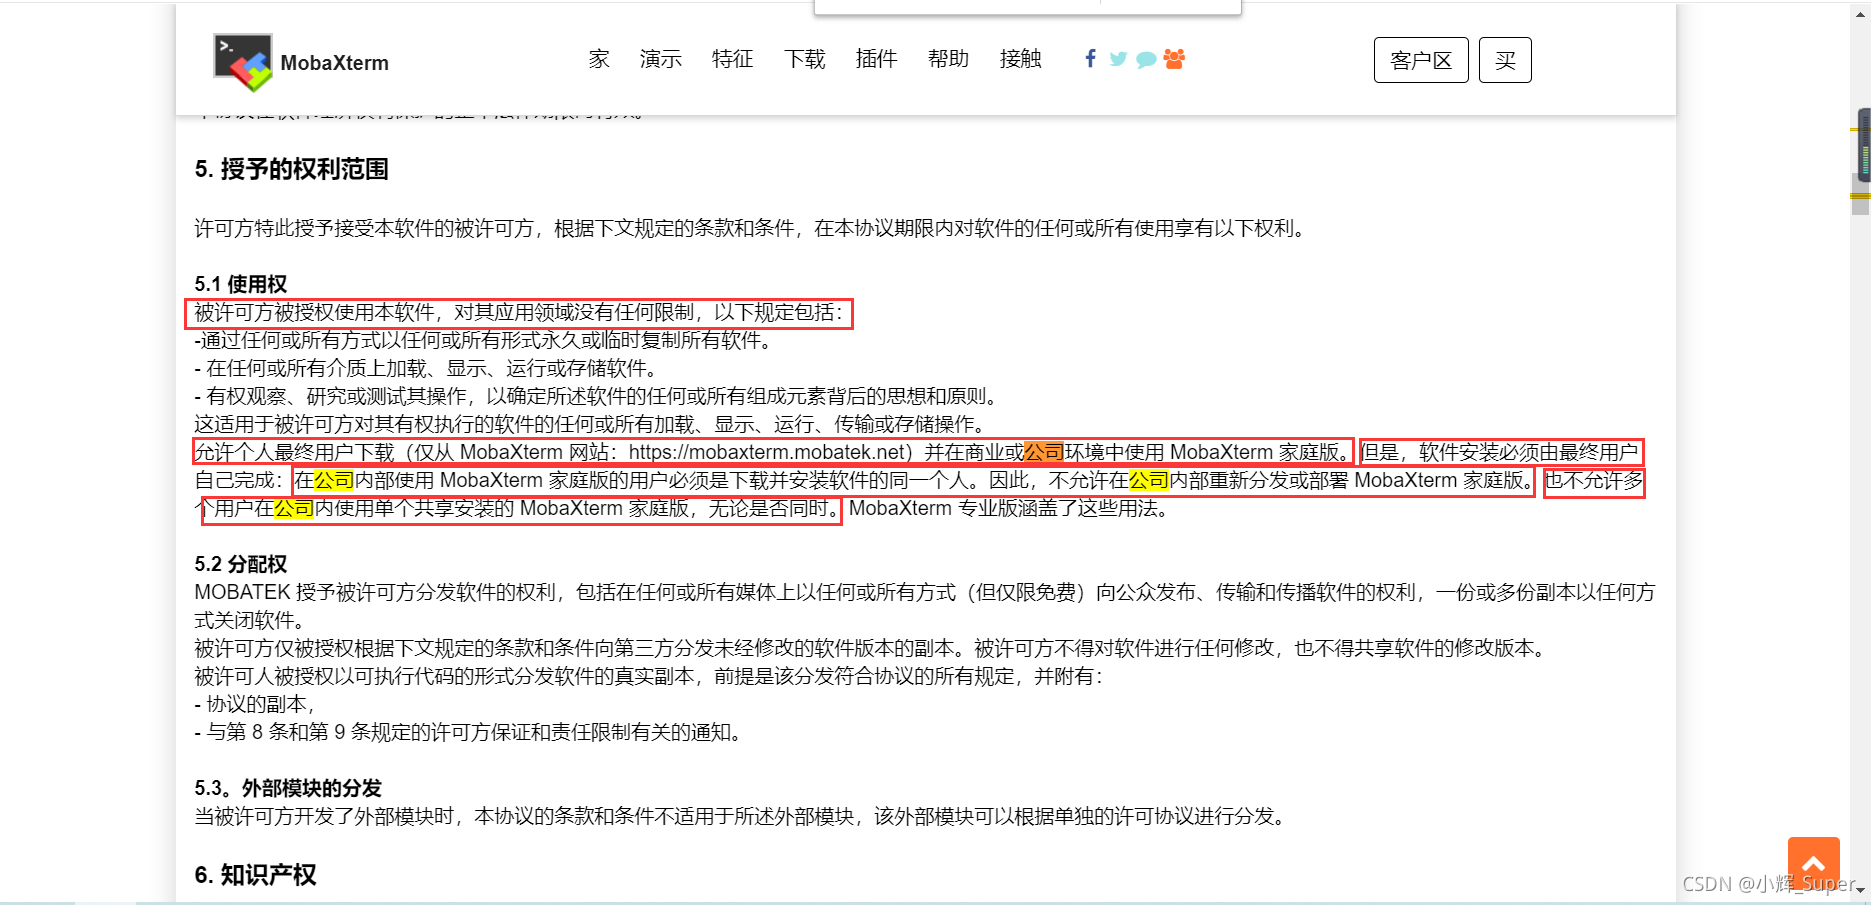The width and height of the screenshot is (1871, 905).
Task: Click the line starting MOBATEK 授予被许可方
Action: pyautogui.click(x=924, y=592)
